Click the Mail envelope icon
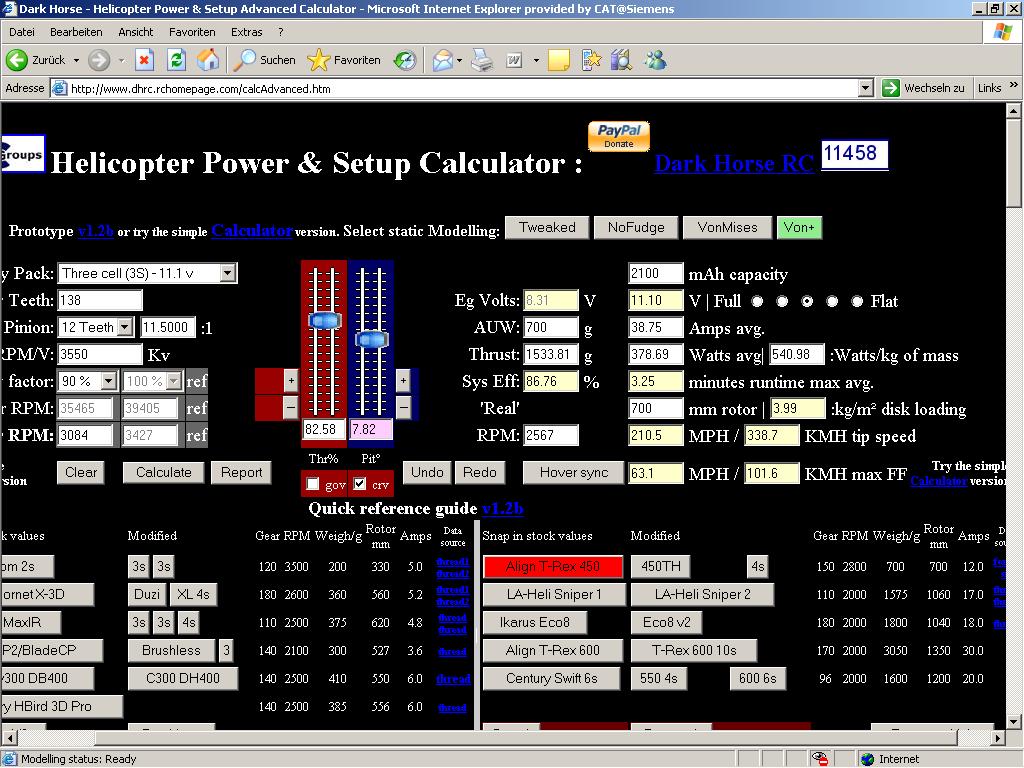Screen dimensions: 1024x768 click(x=442, y=60)
